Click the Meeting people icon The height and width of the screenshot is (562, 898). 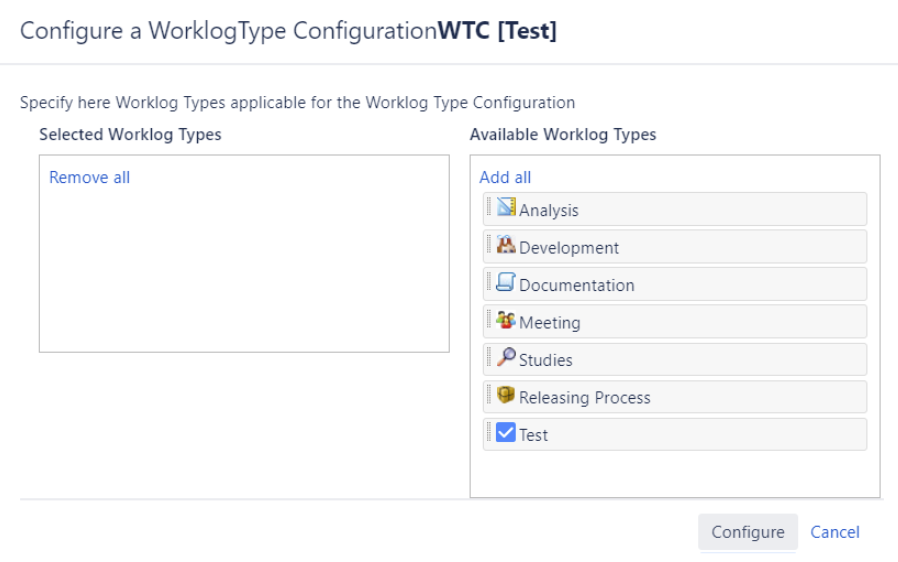[x=506, y=321]
